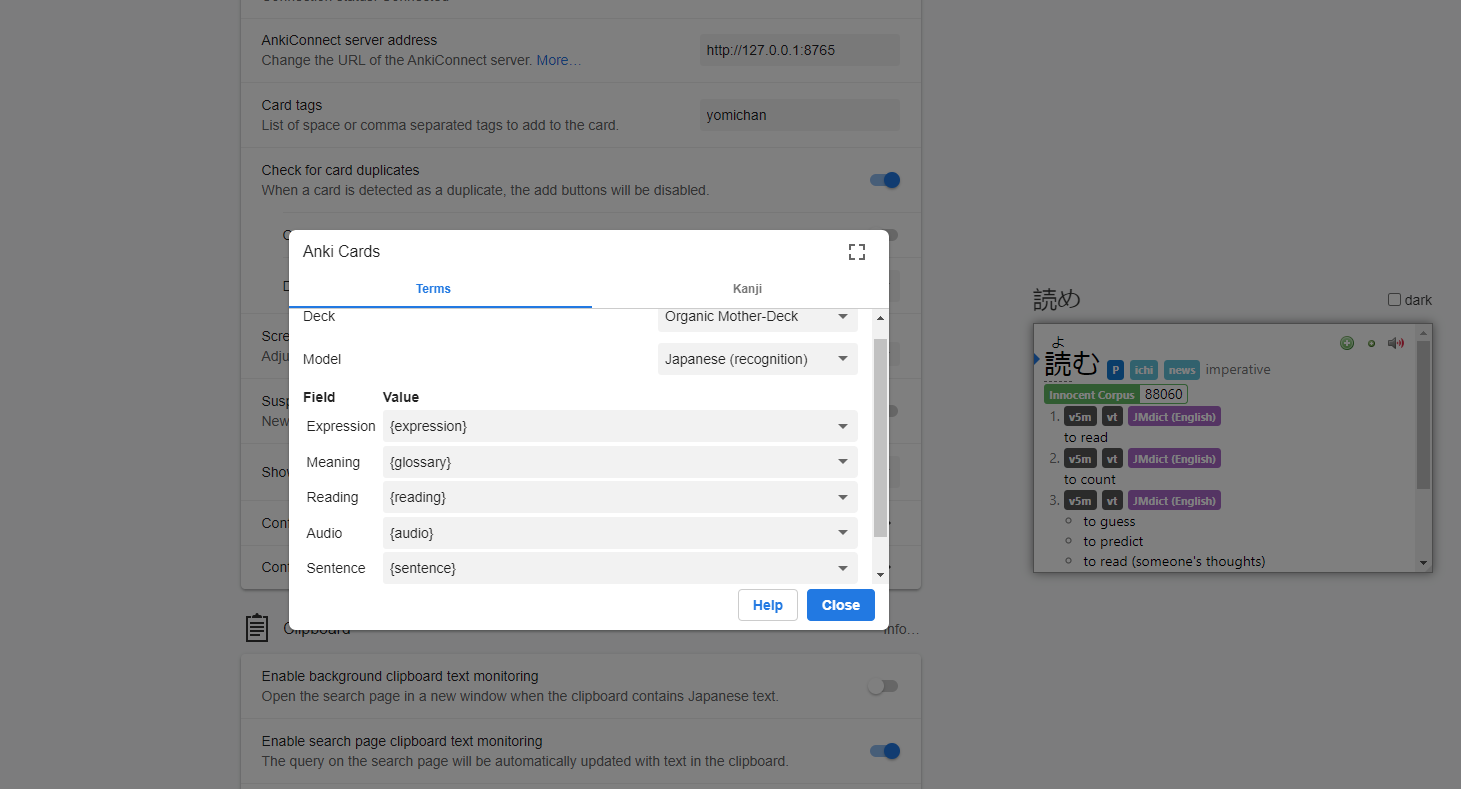Open the marker arrow for the Audio field
The height and width of the screenshot is (789, 1461).
pos(843,533)
